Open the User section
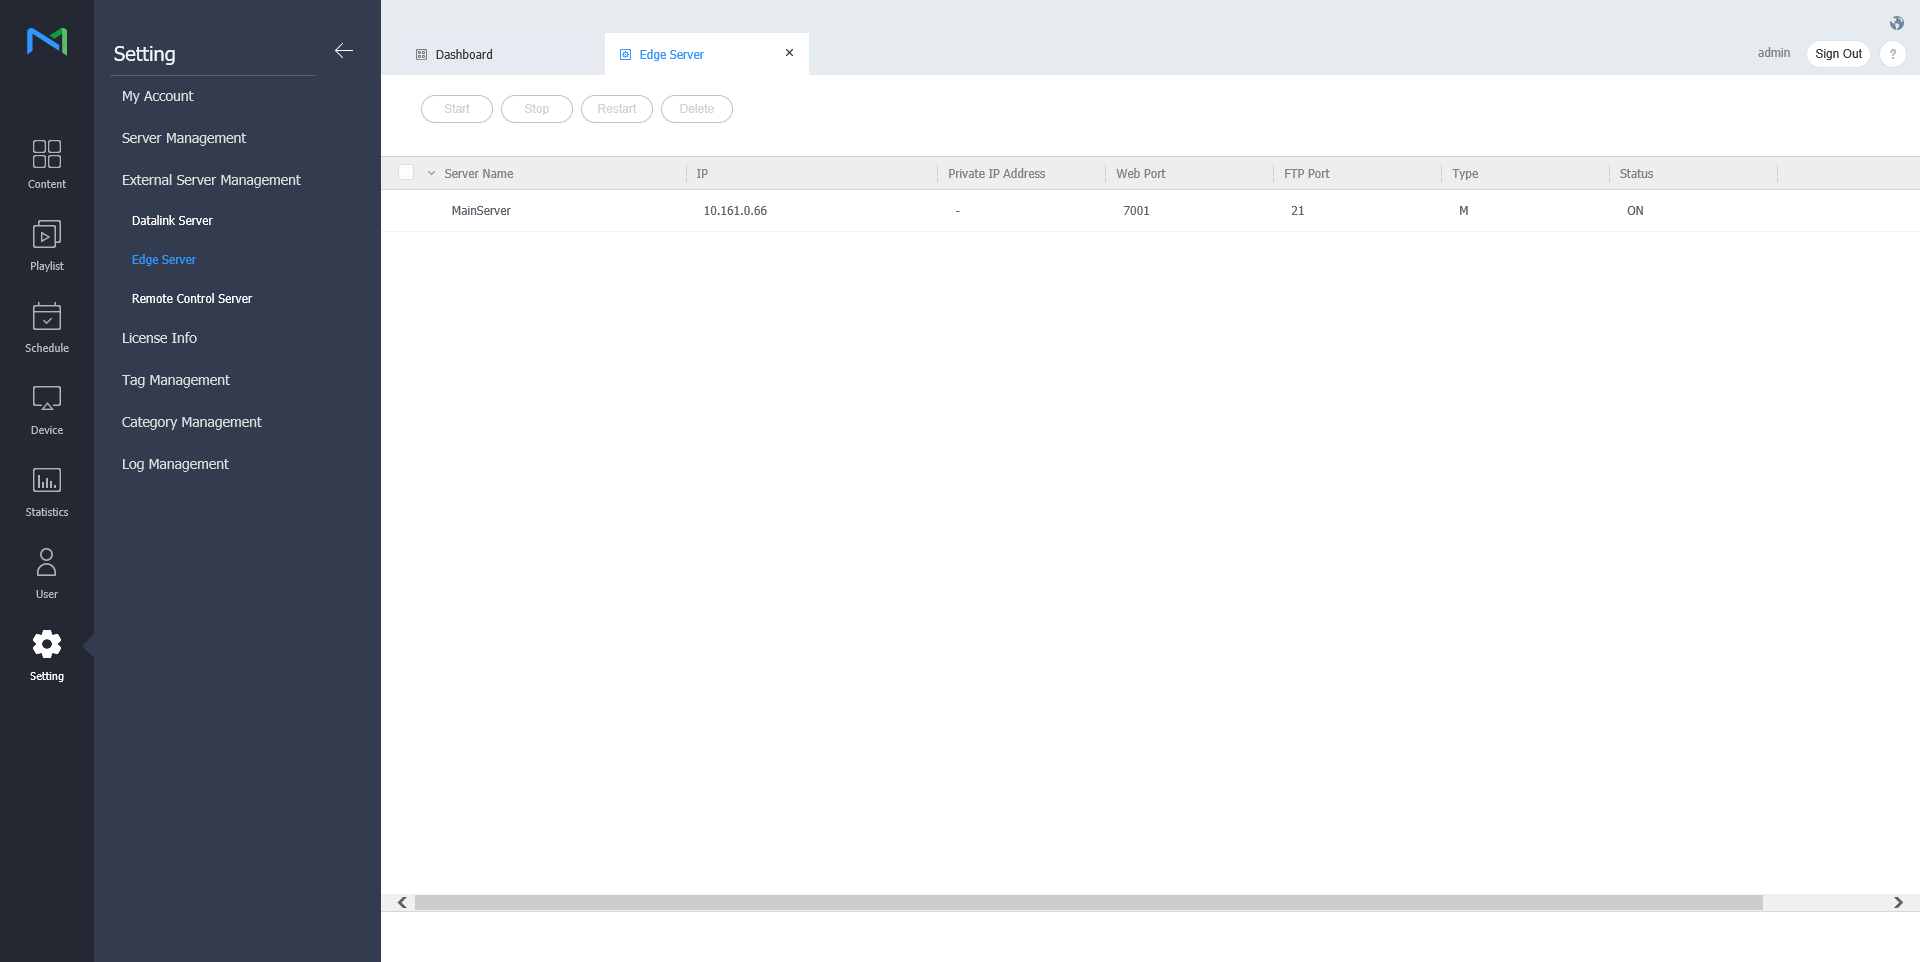Viewport: 1920px width, 962px height. (x=46, y=572)
